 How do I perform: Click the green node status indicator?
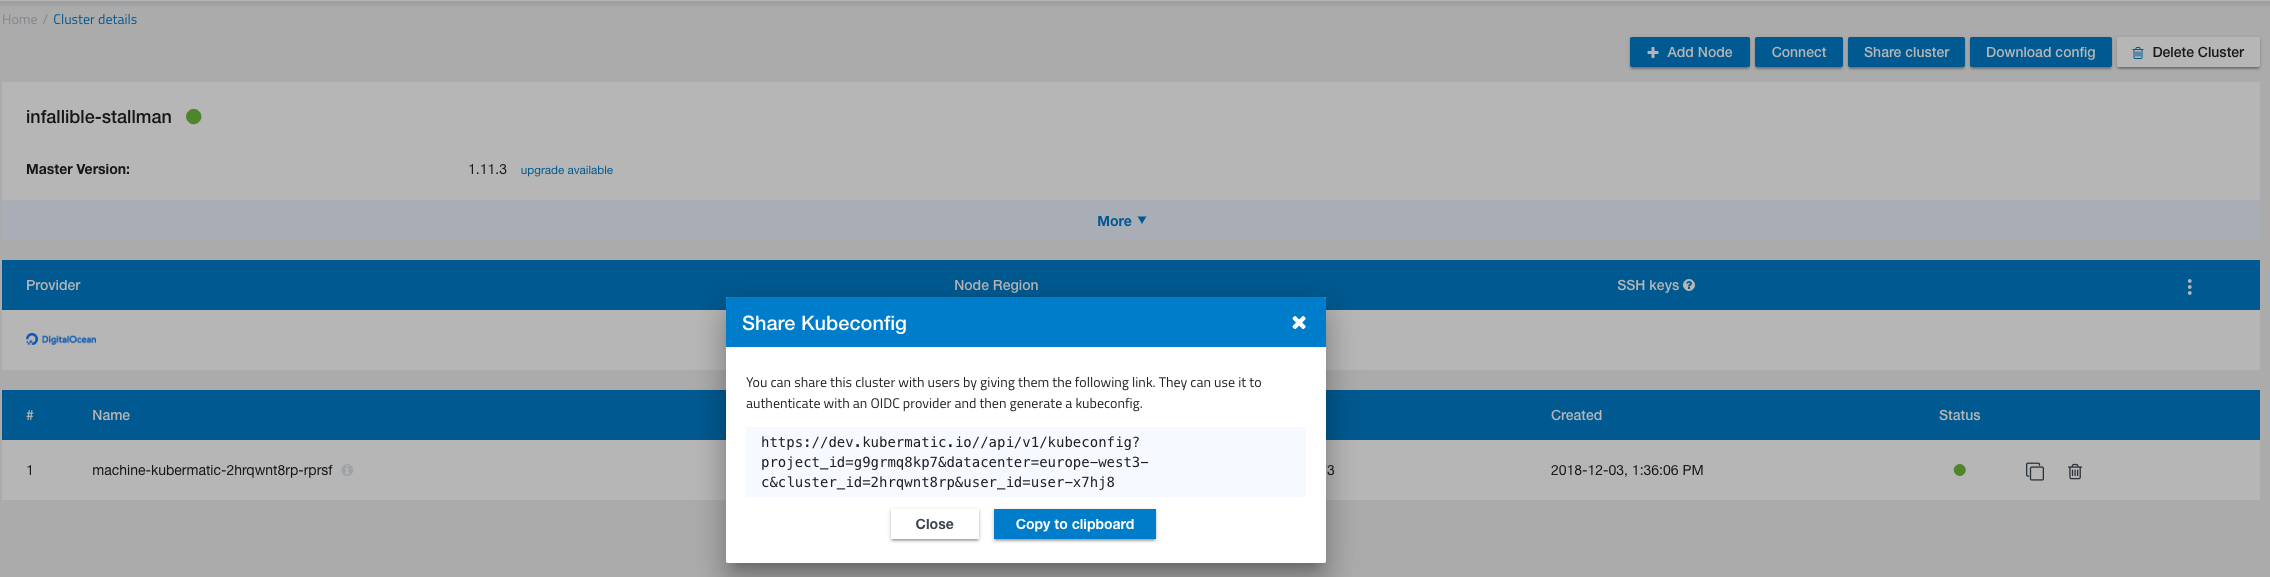[1959, 470]
